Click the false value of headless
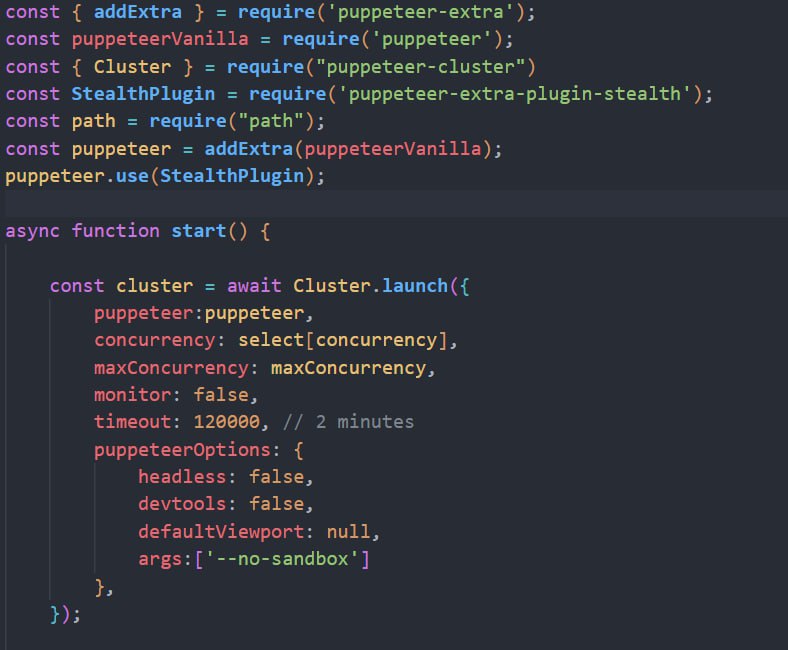 coord(277,478)
